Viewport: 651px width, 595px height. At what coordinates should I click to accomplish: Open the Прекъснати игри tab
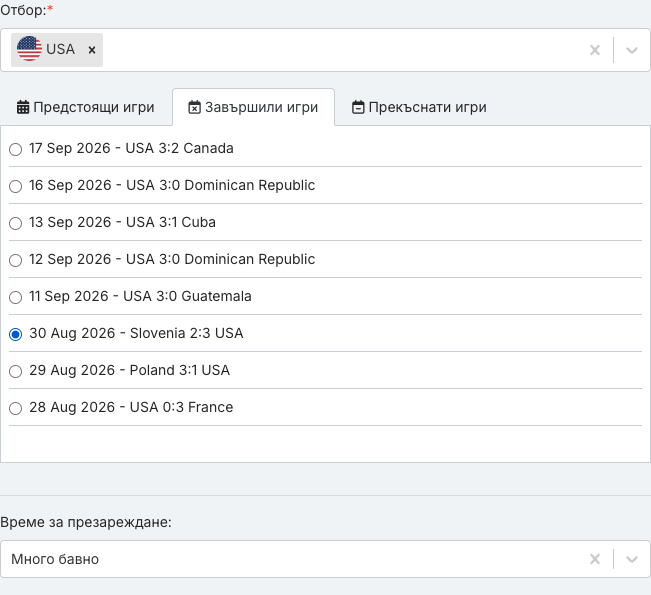point(419,107)
